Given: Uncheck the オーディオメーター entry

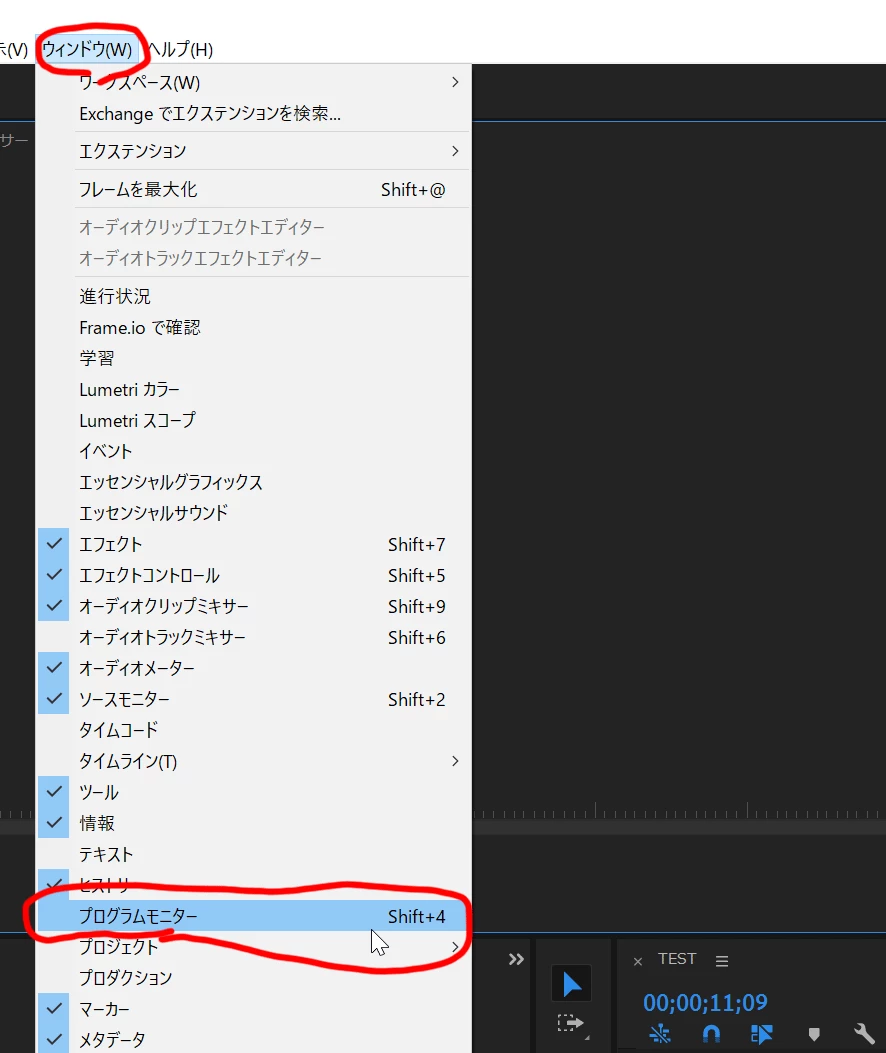Looking at the screenshot, I should point(253,668).
